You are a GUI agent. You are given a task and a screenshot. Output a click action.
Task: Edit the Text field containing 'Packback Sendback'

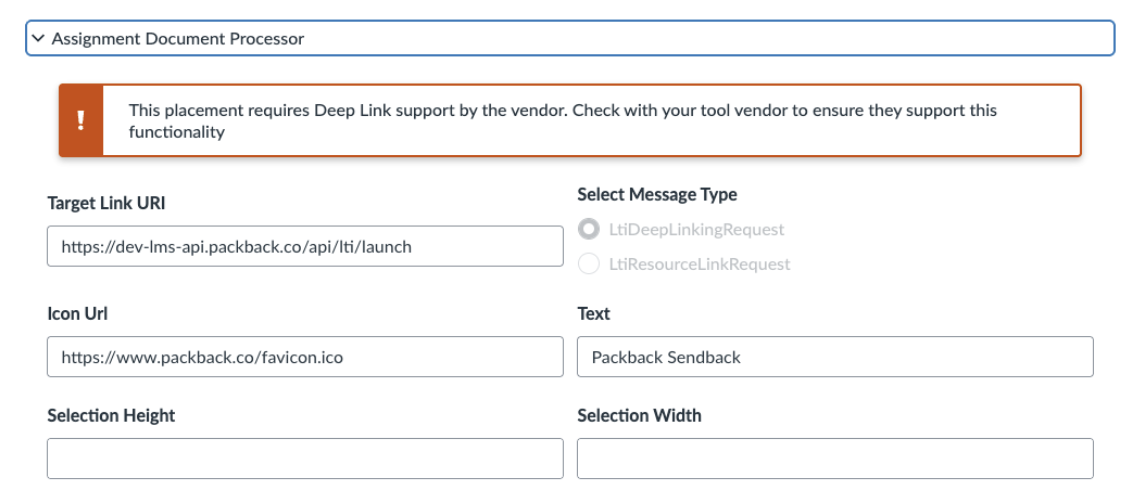click(x=834, y=357)
